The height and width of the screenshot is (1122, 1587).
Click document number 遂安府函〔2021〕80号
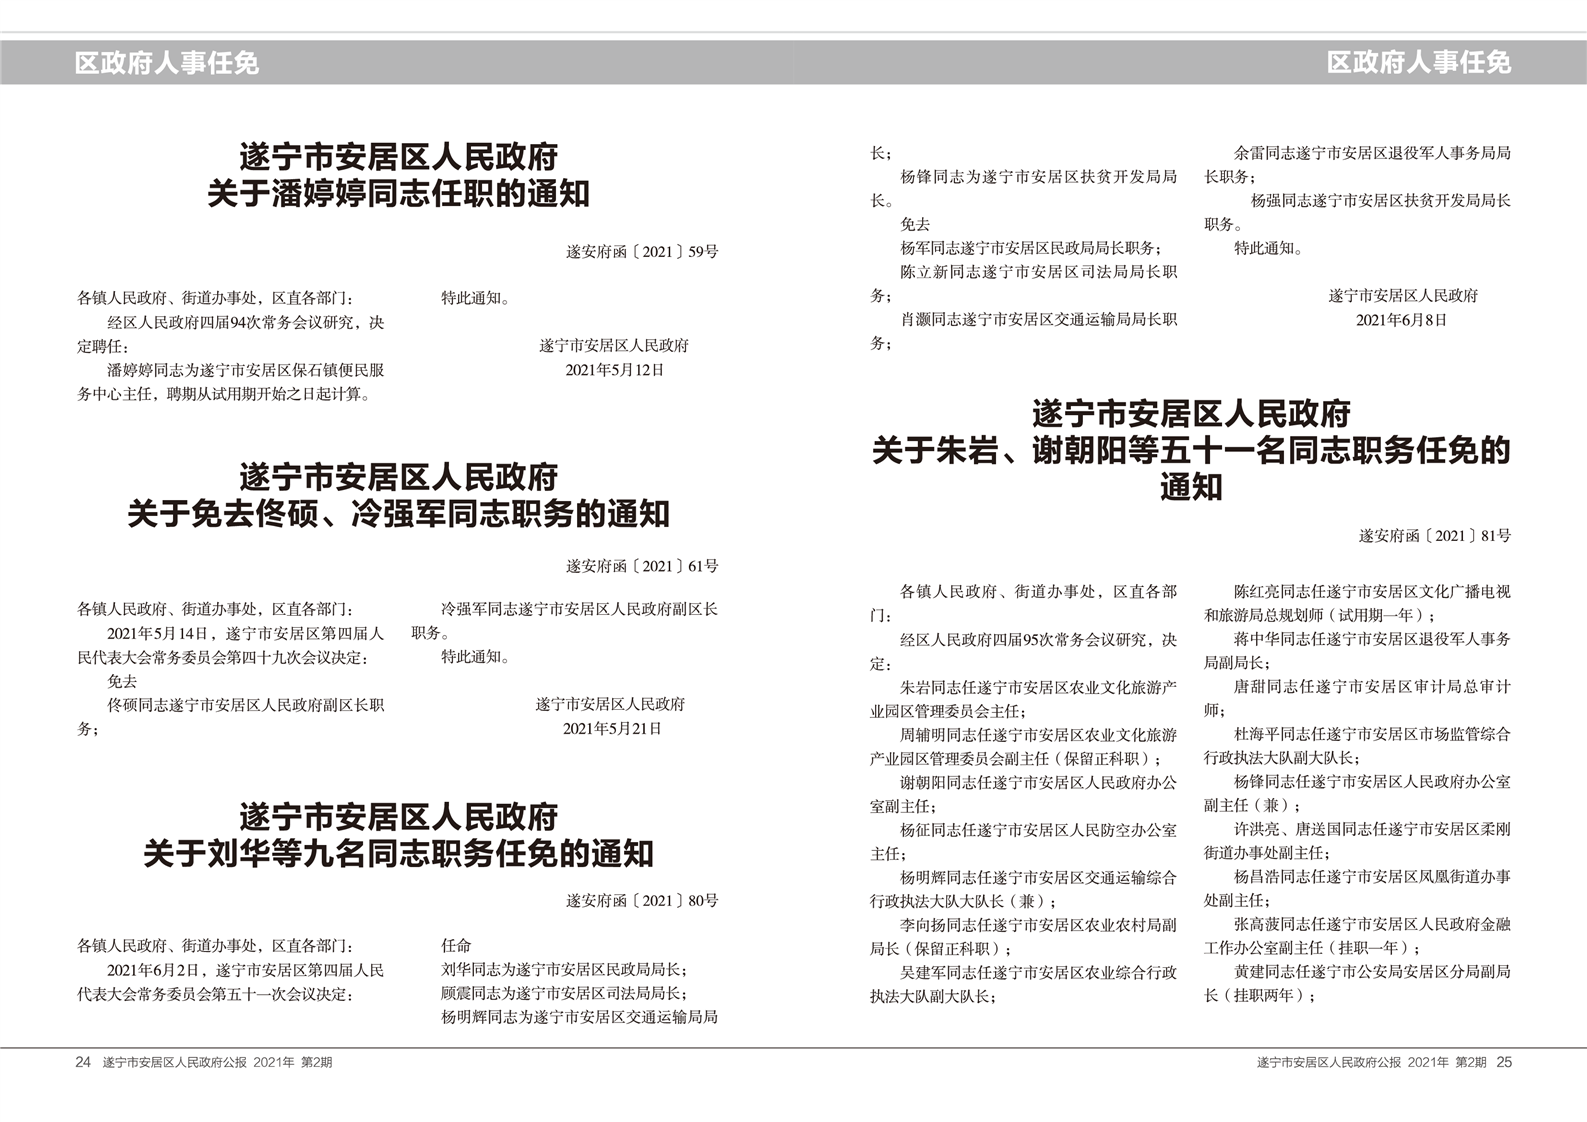(x=641, y=901)
